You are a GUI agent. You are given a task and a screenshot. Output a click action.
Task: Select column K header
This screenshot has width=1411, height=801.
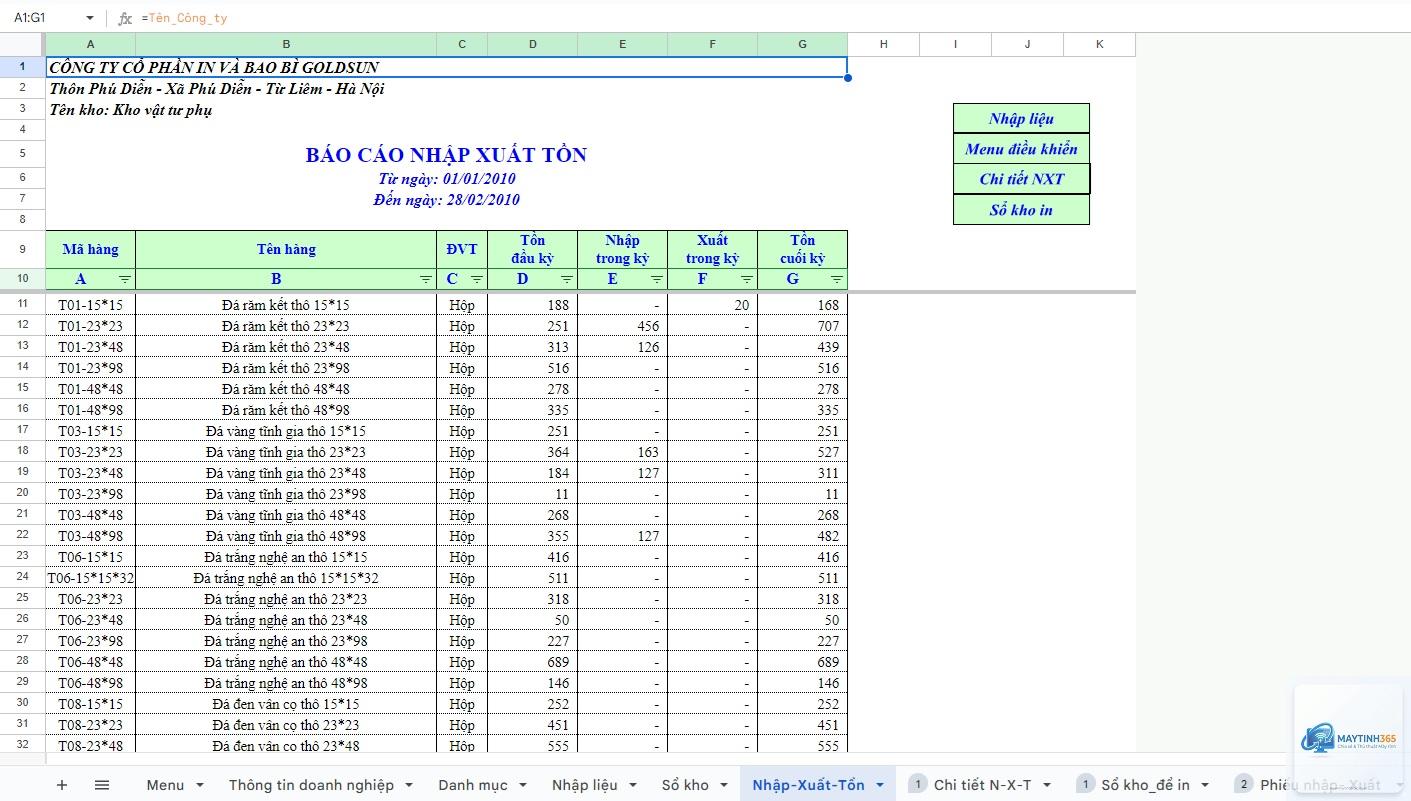click(1100, 44)
